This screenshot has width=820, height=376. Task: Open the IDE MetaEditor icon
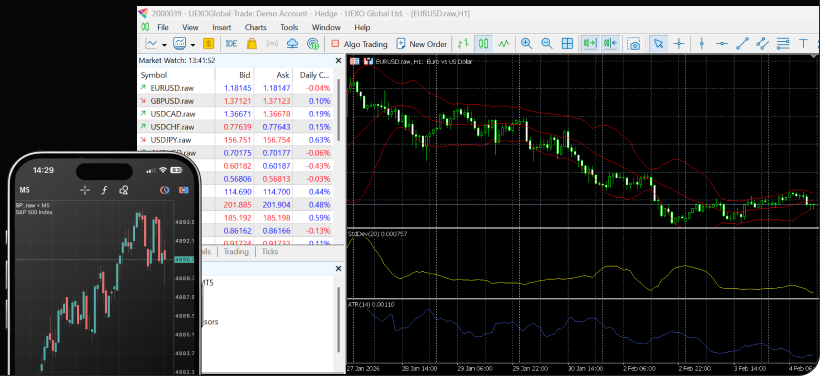[232, 44]
